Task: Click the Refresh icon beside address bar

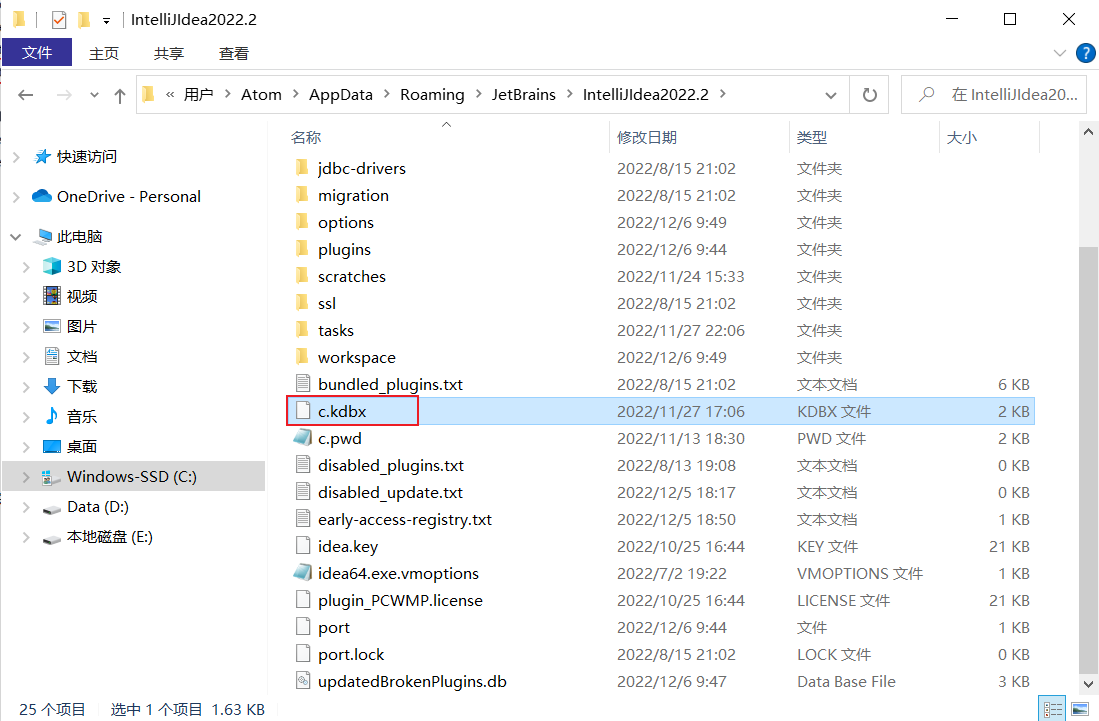Action: pyautogui.click(x=870, y=95)
